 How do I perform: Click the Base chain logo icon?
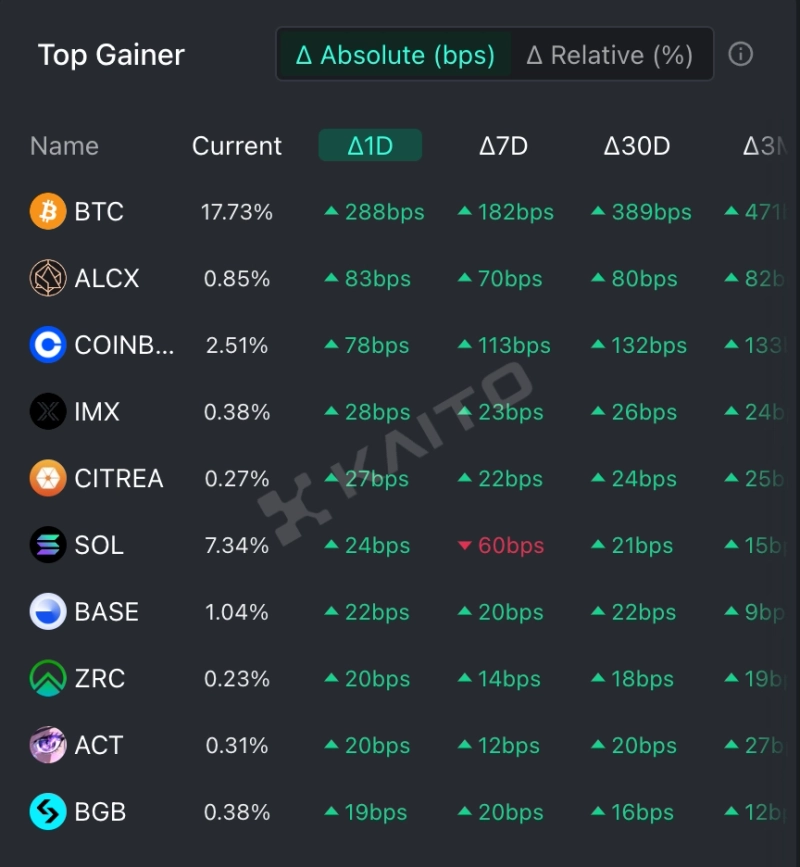(48, 612)
